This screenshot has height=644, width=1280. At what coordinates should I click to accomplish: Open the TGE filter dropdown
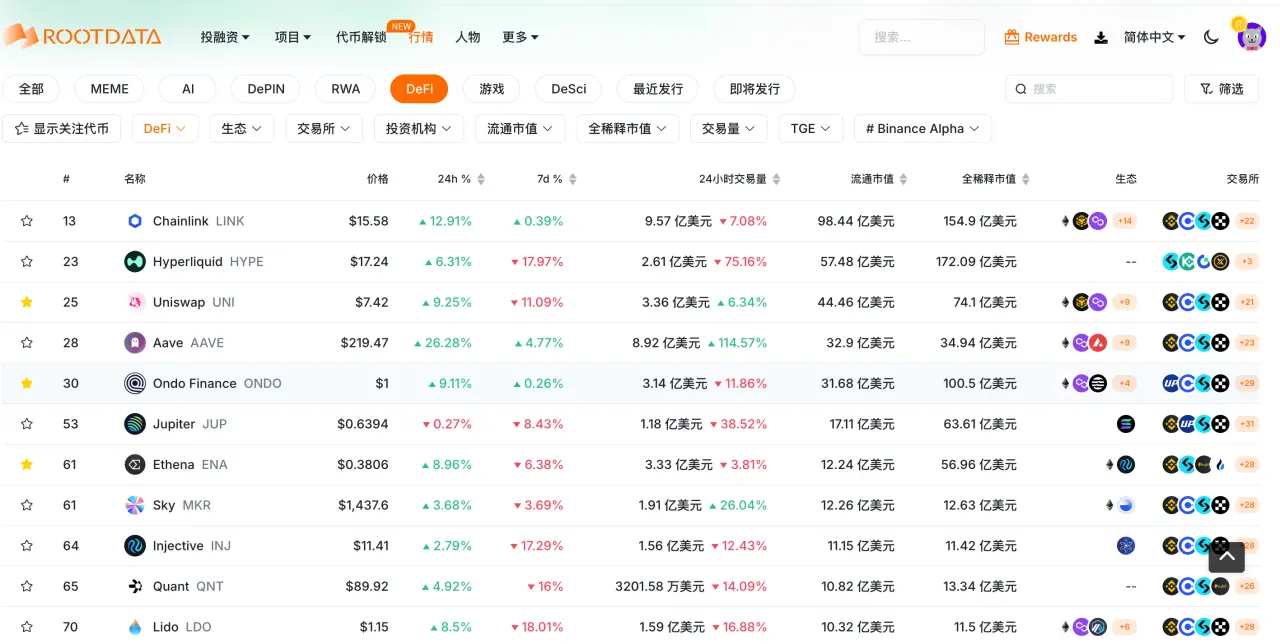tap(811, 129)
